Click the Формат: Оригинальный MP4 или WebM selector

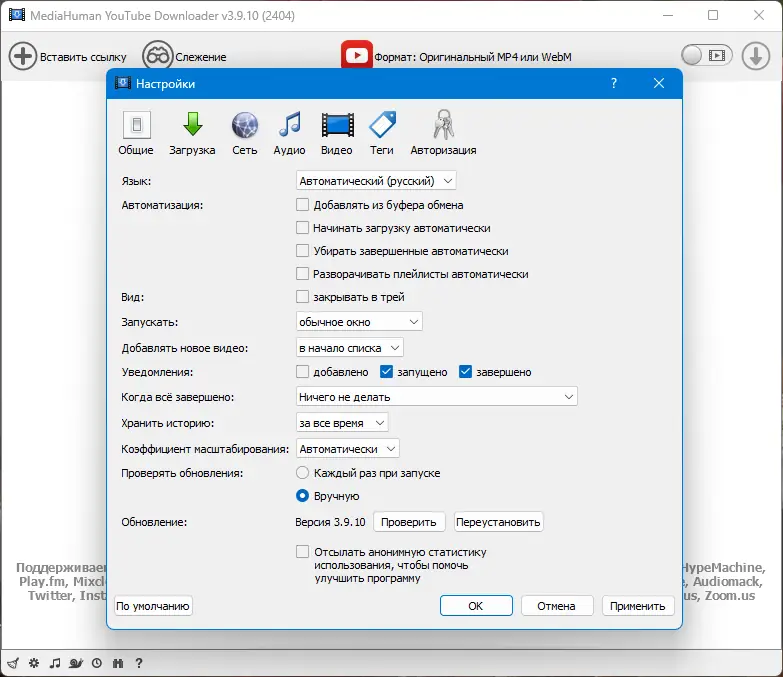click(456, 56)
